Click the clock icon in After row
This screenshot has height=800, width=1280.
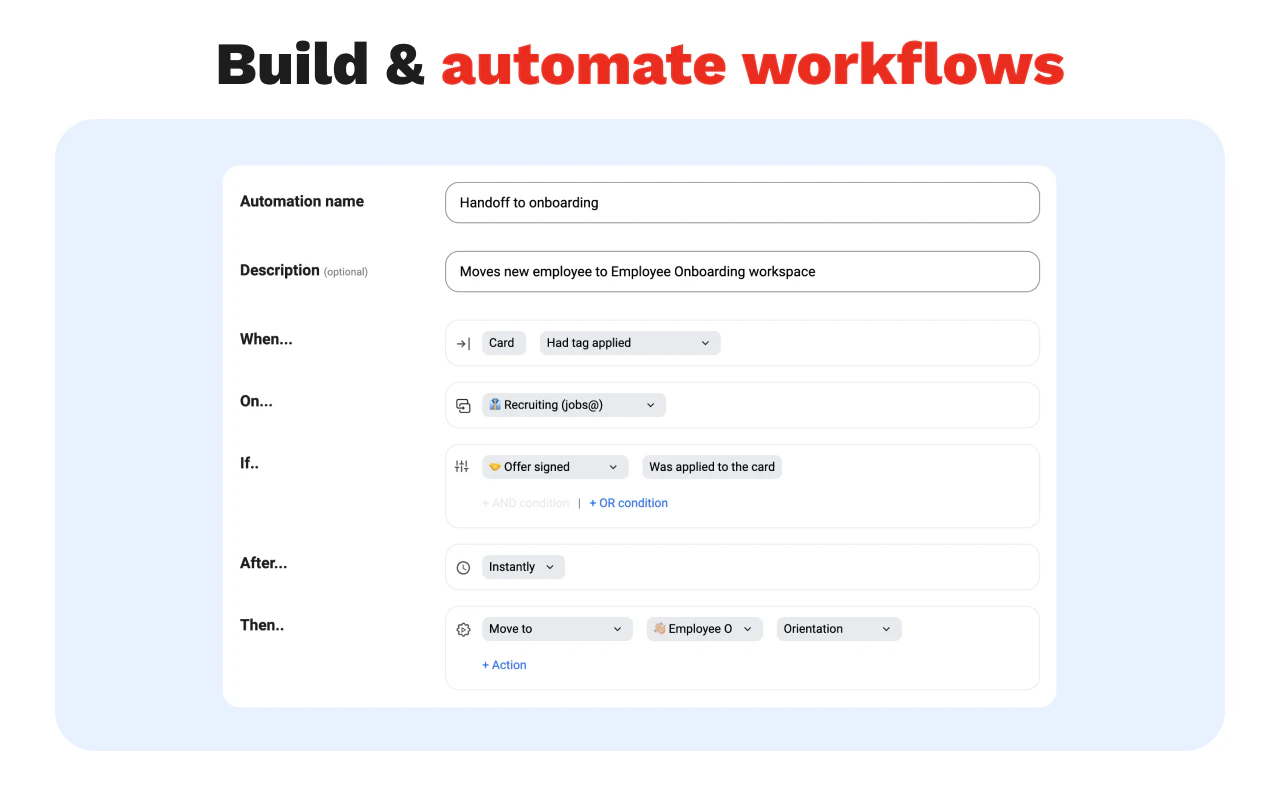pos(463,567)
